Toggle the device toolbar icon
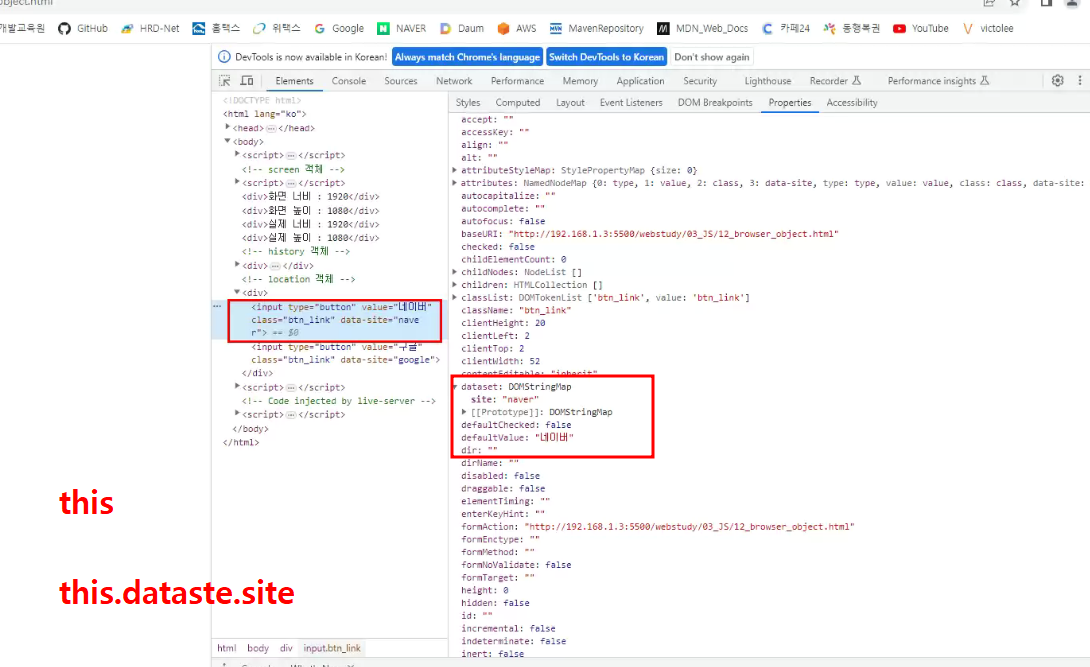 pos(247,81)
